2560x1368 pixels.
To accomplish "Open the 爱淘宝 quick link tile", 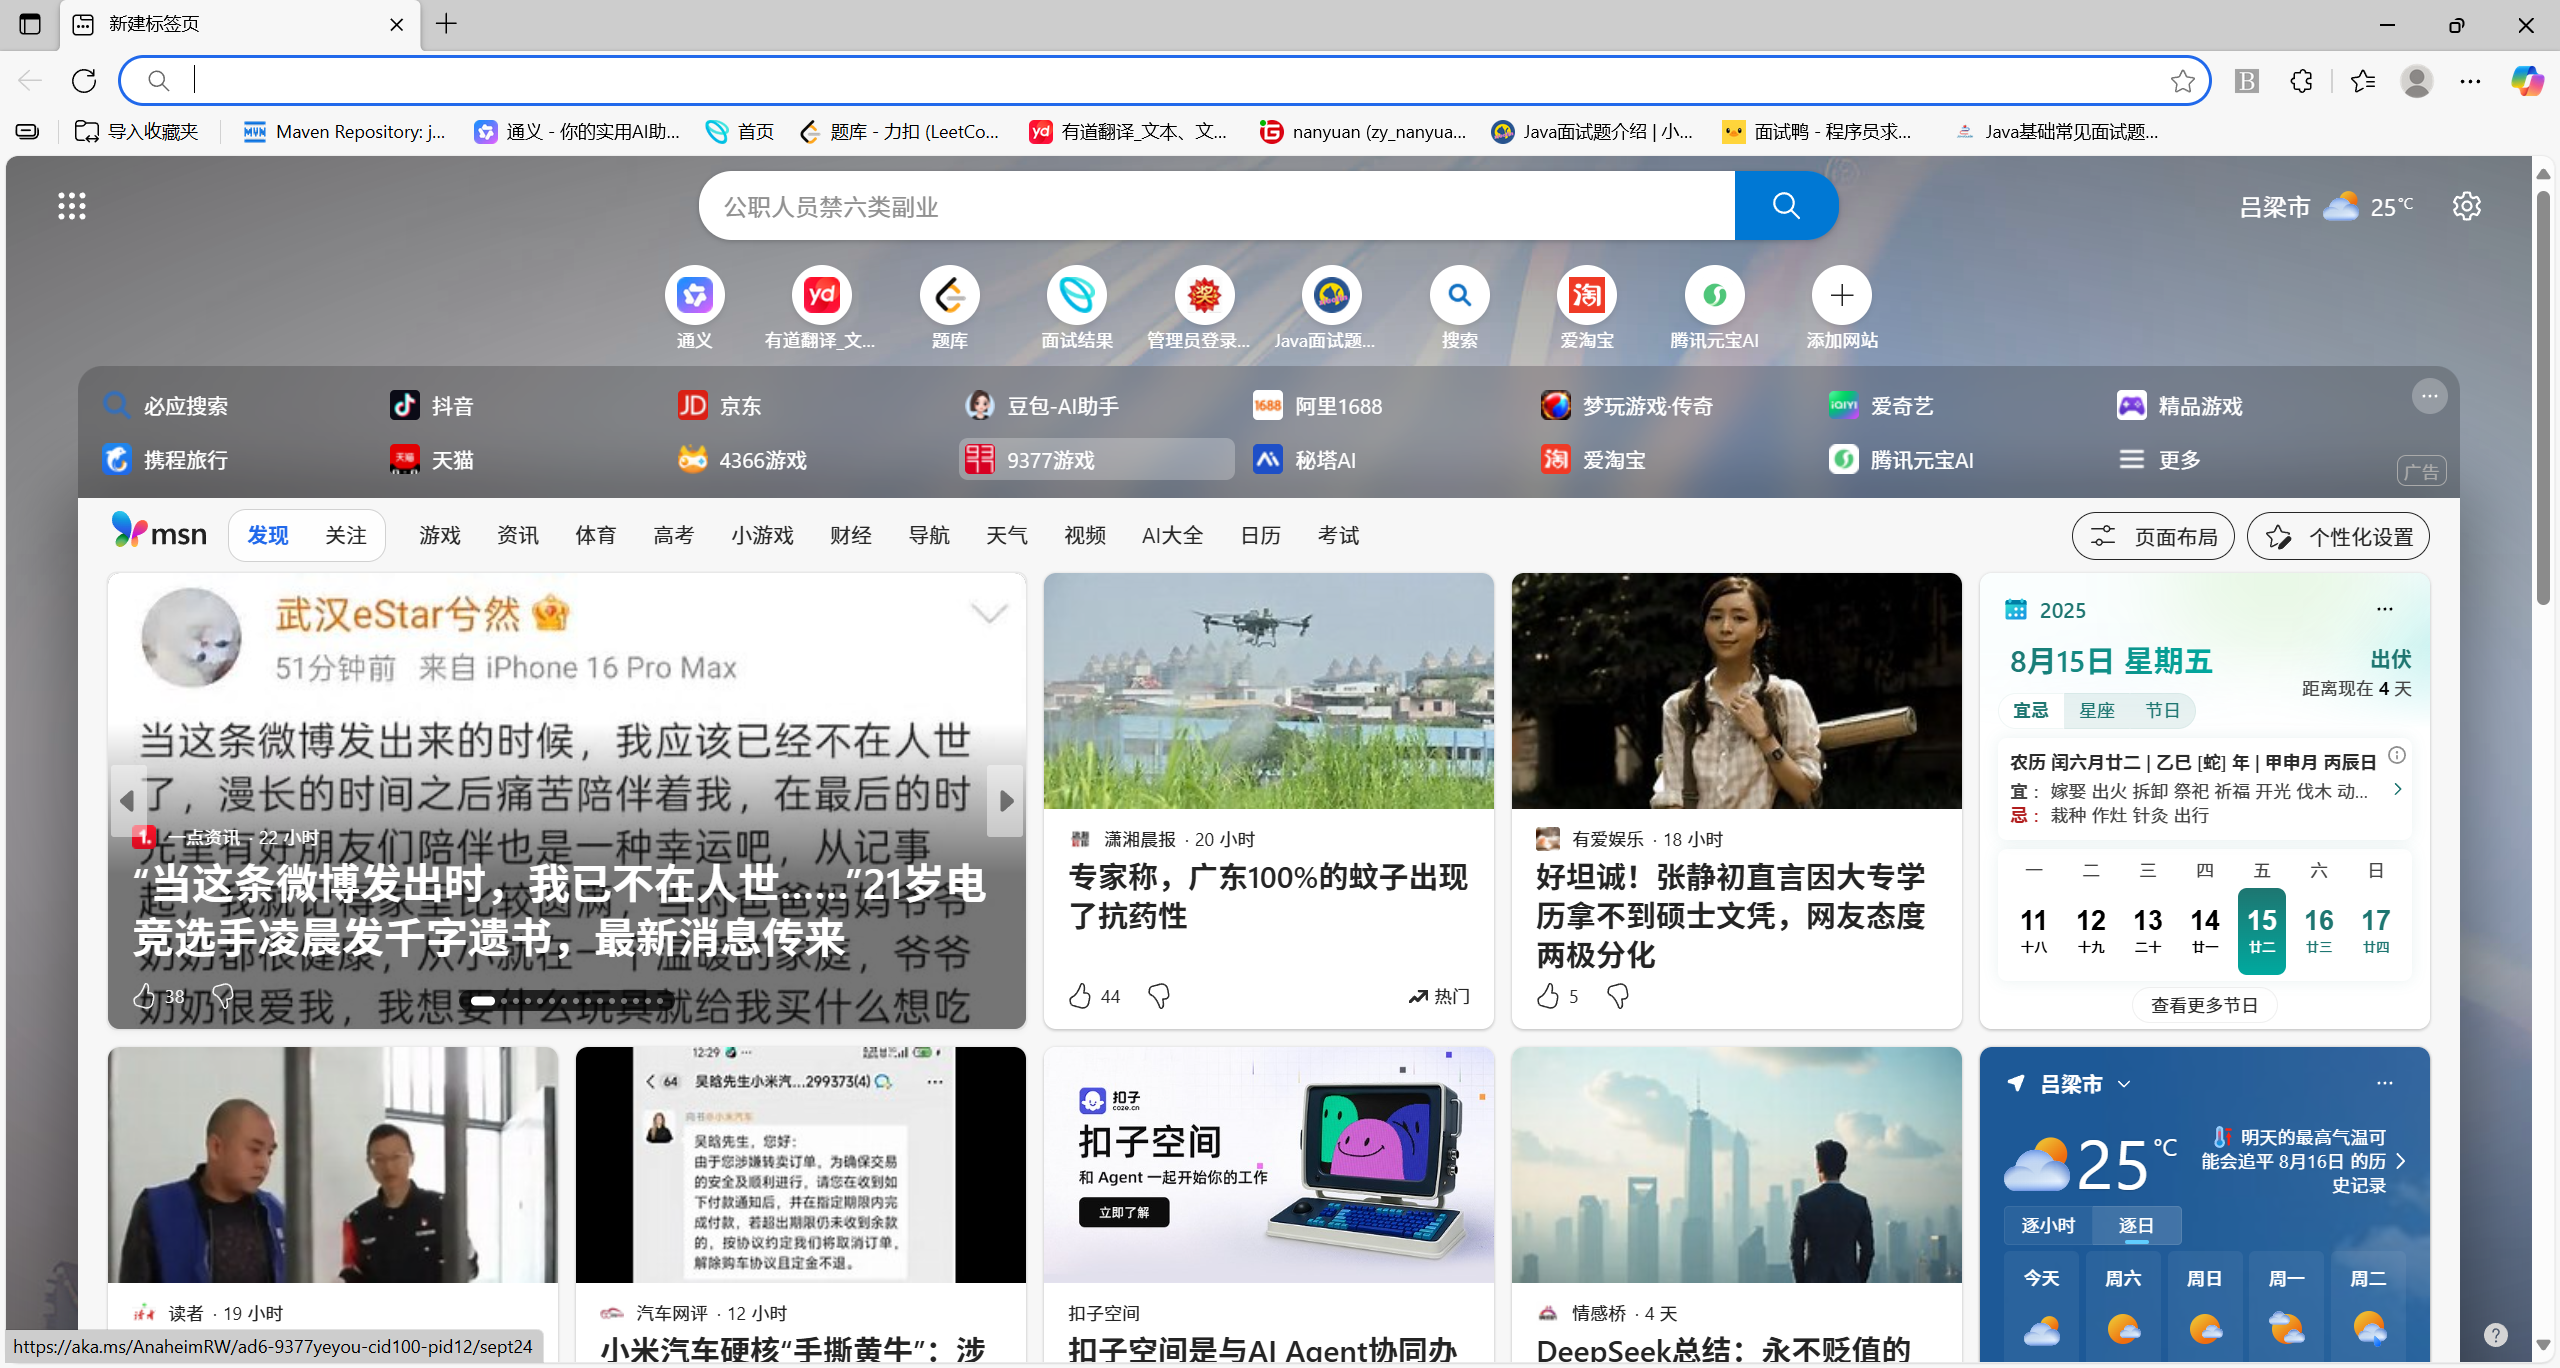I will 1587,308.
